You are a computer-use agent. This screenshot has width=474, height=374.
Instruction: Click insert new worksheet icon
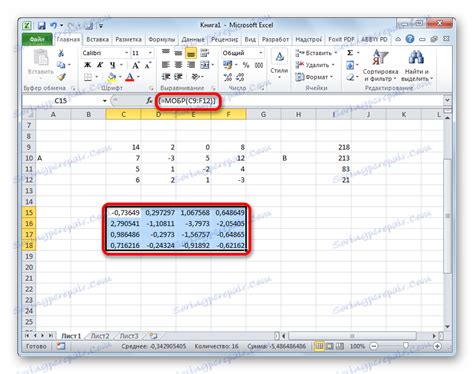(153, 336)
